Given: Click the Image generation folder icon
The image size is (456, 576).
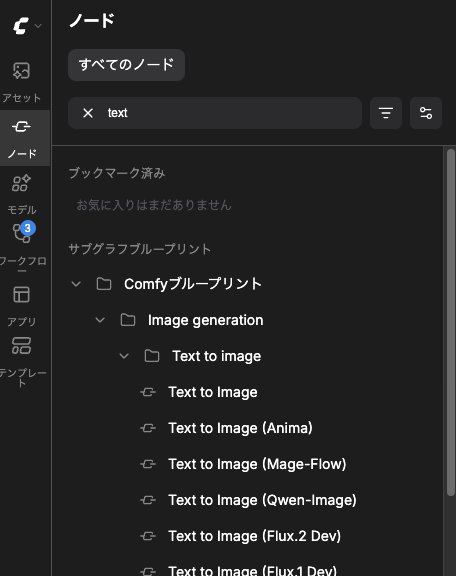Looking at the screenshot, I should click(x=128, y=320).
